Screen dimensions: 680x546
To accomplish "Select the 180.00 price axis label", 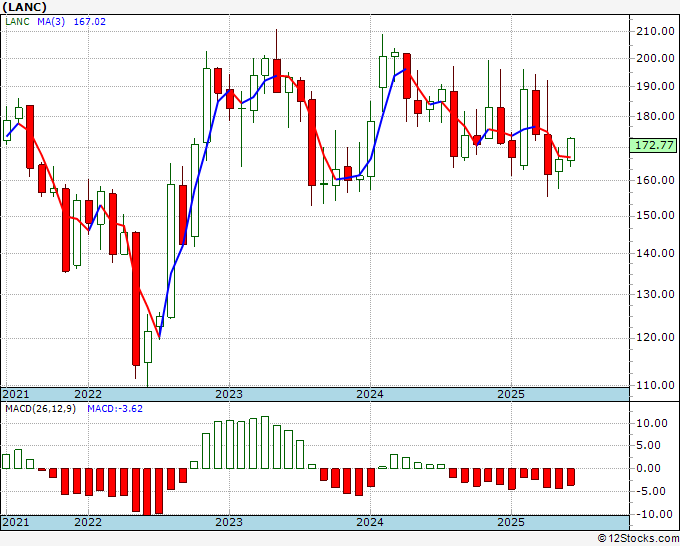I will point(655,116).
